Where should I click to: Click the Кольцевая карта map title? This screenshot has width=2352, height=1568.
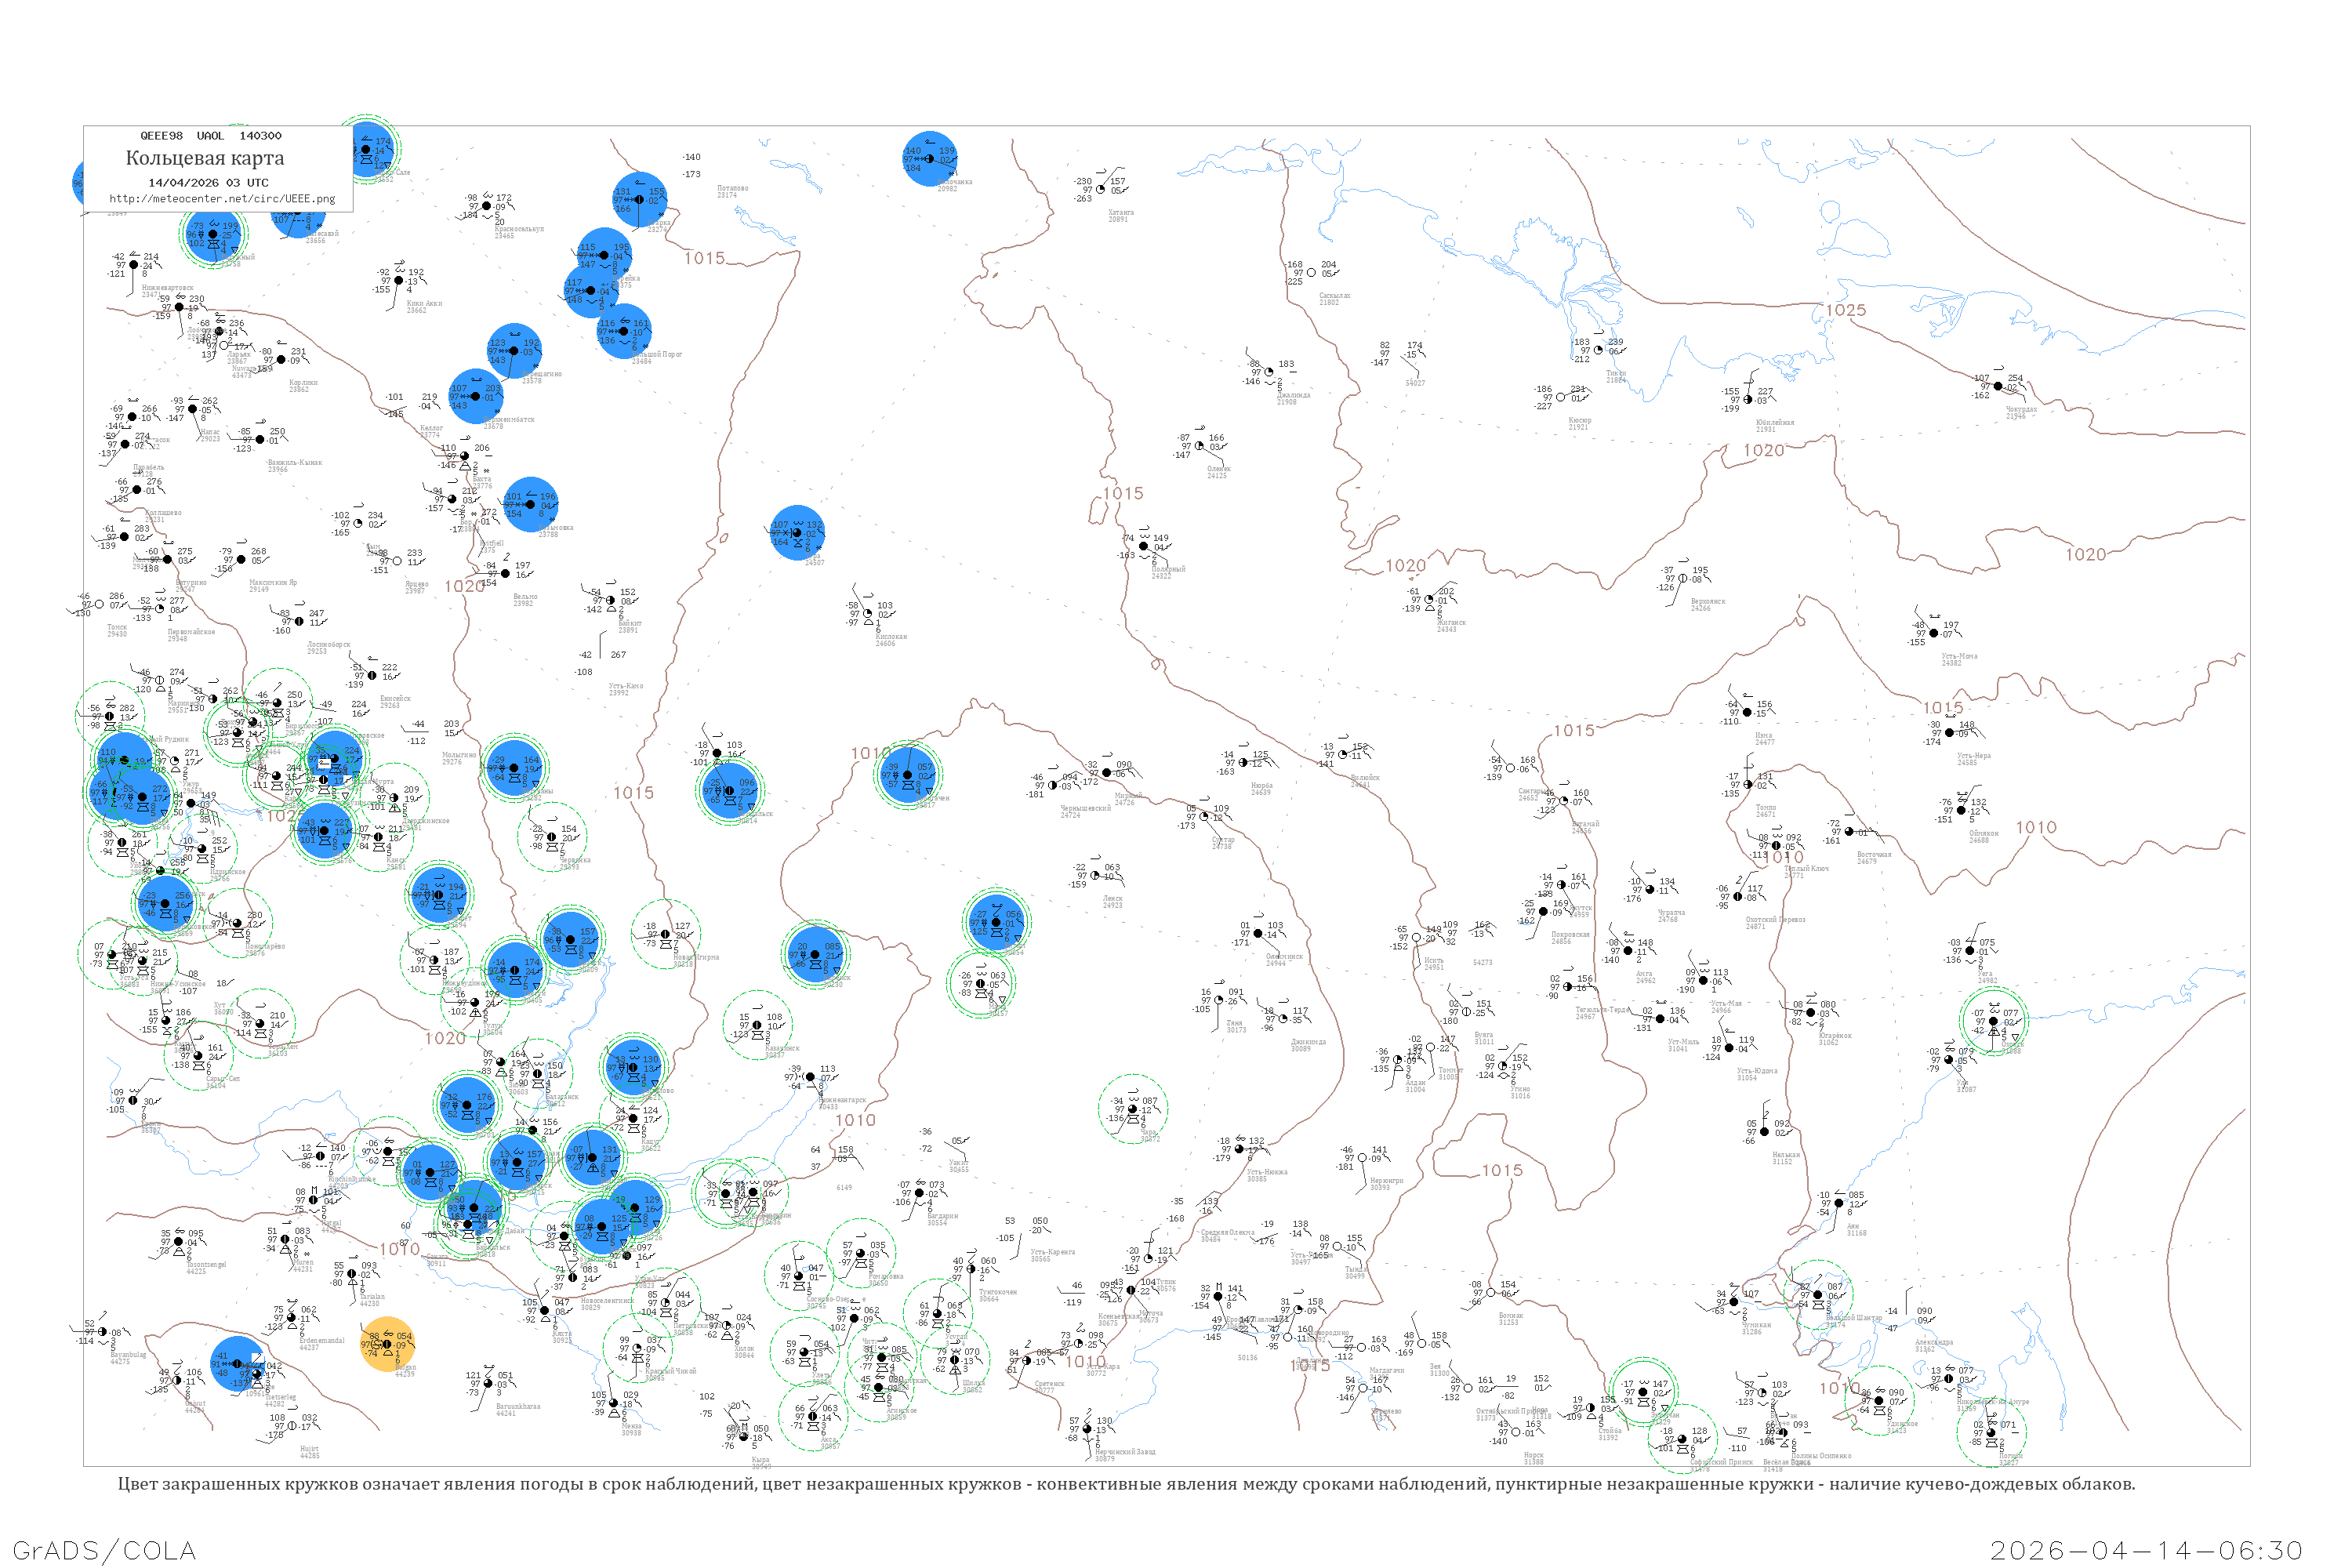204,158
